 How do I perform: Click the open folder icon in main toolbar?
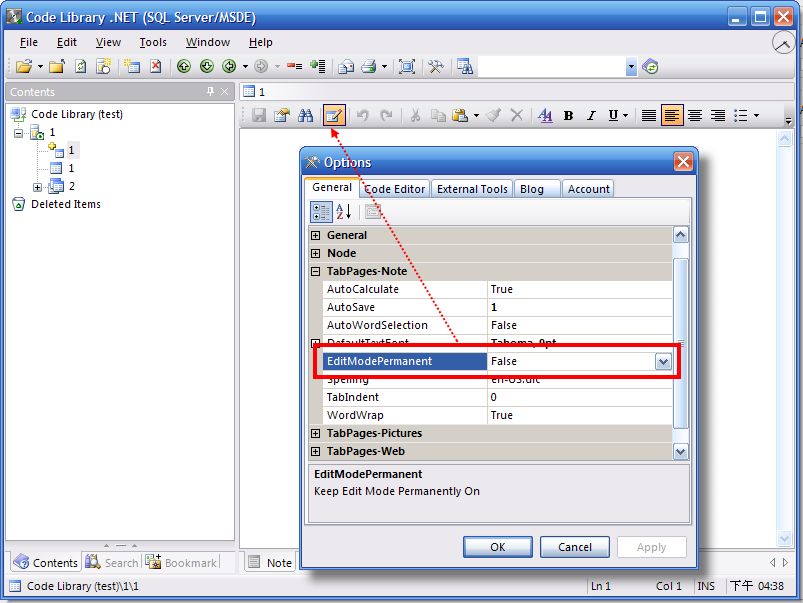pos(24,67)
